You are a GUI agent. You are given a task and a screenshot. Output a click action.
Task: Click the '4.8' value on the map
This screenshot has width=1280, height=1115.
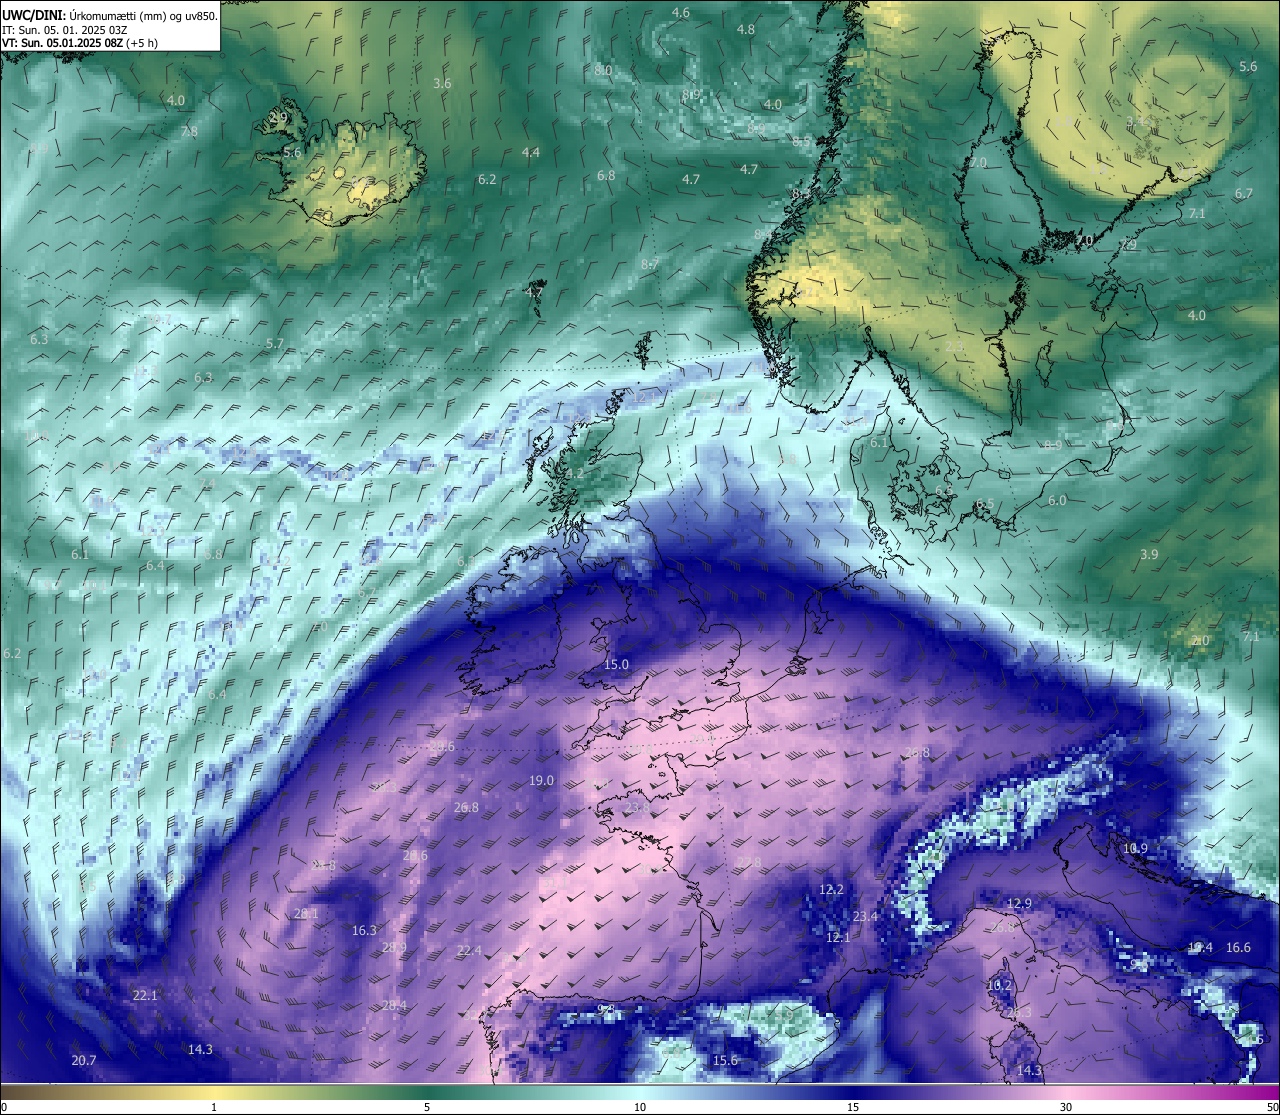point(746,30)
